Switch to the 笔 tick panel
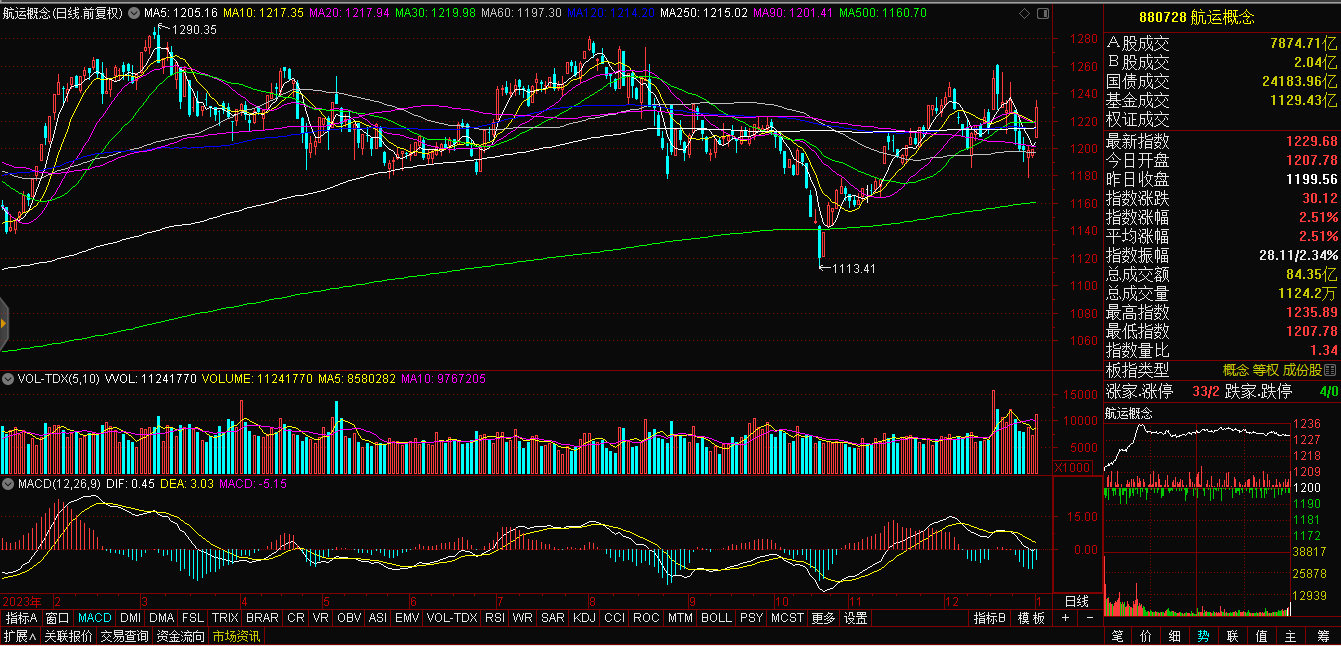 [1117, 636]
